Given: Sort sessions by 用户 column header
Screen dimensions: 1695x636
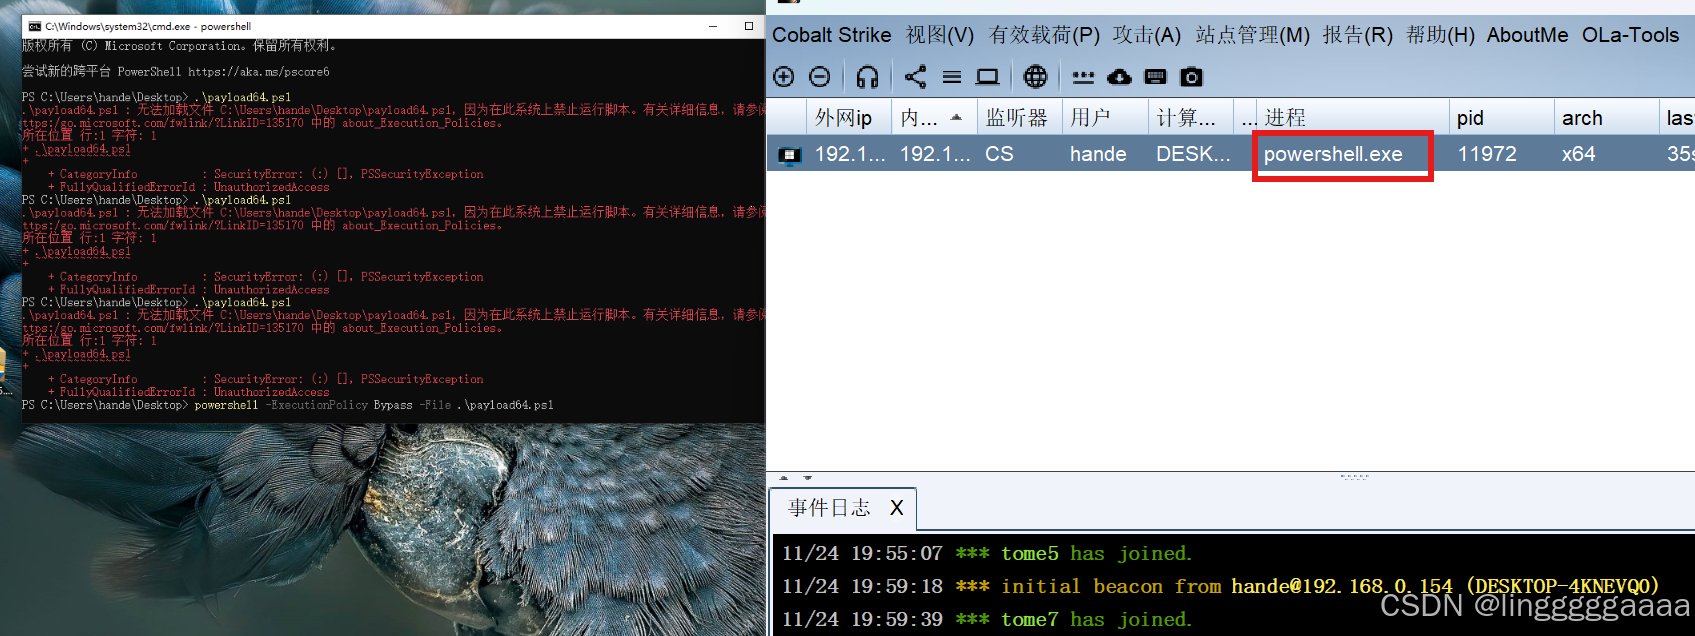Looking at the screenshot, I should (1104, 118).
